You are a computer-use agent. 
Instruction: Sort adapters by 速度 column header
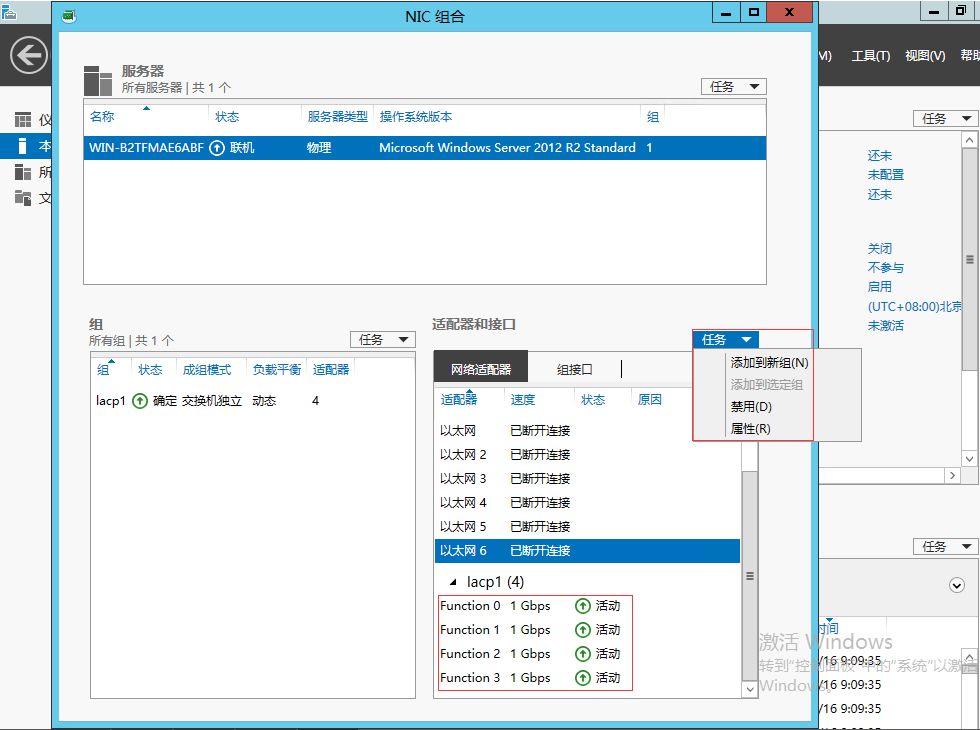[522, 400]
